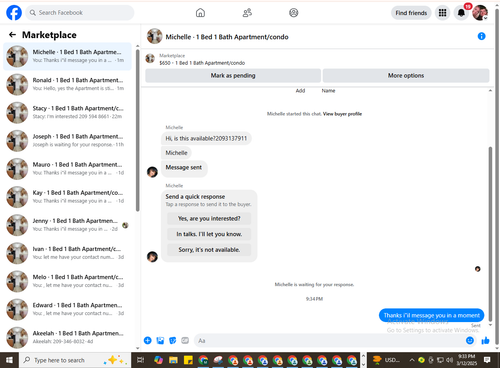Open the apps menu grid icon
The height and width of the screenshot is (368, 500).
pyautogui.click(x=442, y=13)
